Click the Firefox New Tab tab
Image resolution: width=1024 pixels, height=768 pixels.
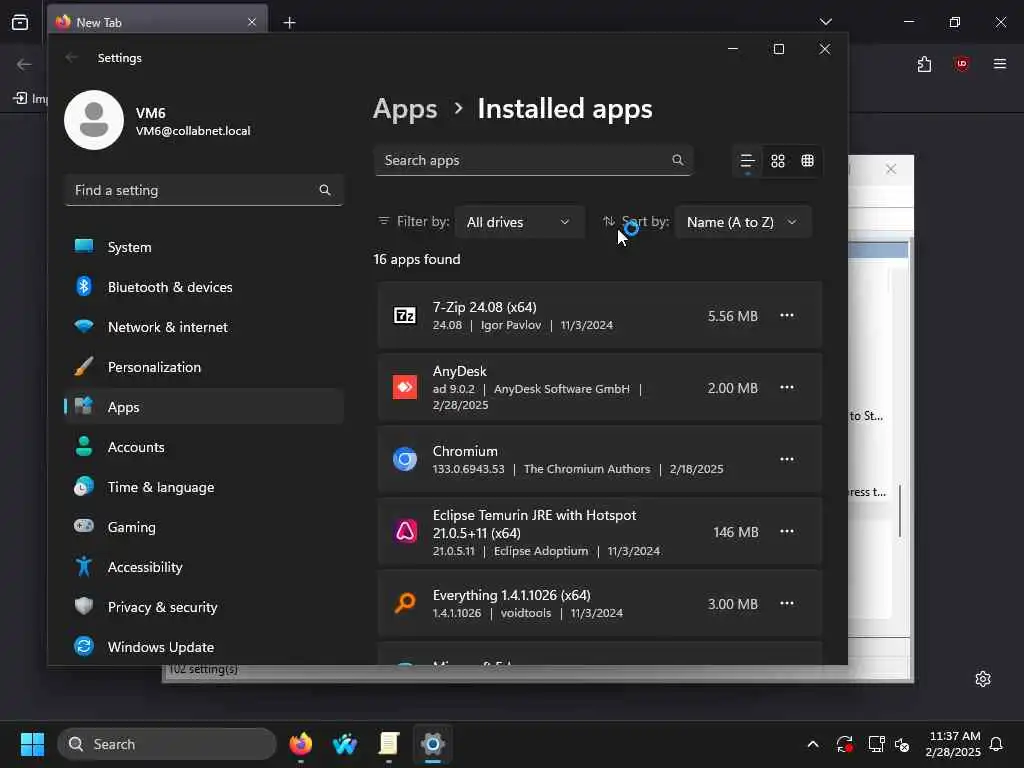(157, 22)
